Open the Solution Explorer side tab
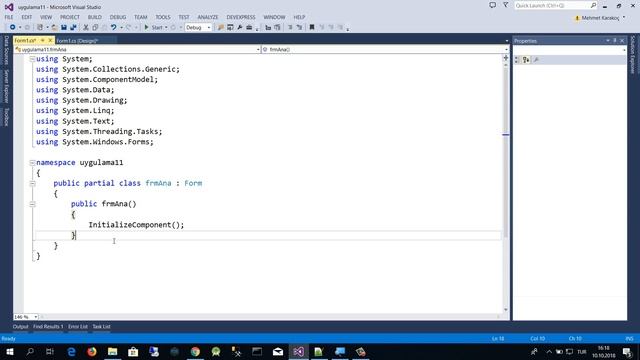Viewport: 640px width, 360px height. tap(633, 55)
